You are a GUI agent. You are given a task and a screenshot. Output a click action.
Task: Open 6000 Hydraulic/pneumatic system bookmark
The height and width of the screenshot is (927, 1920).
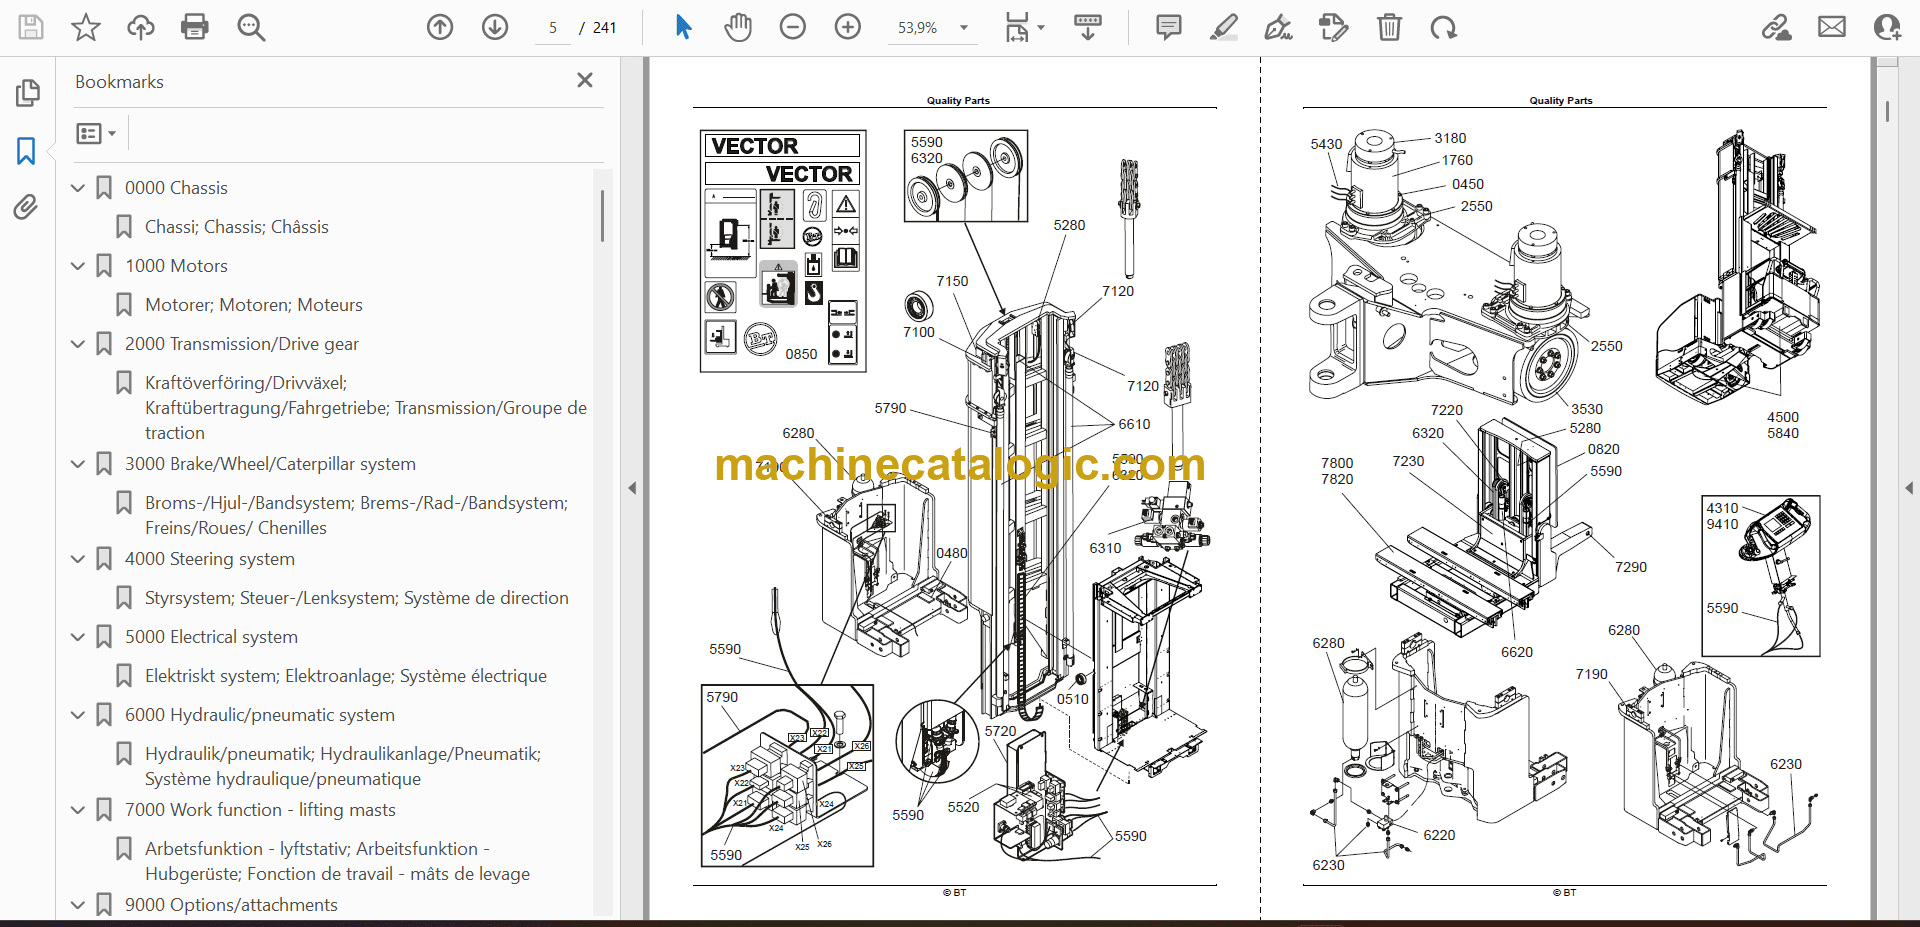259,715
